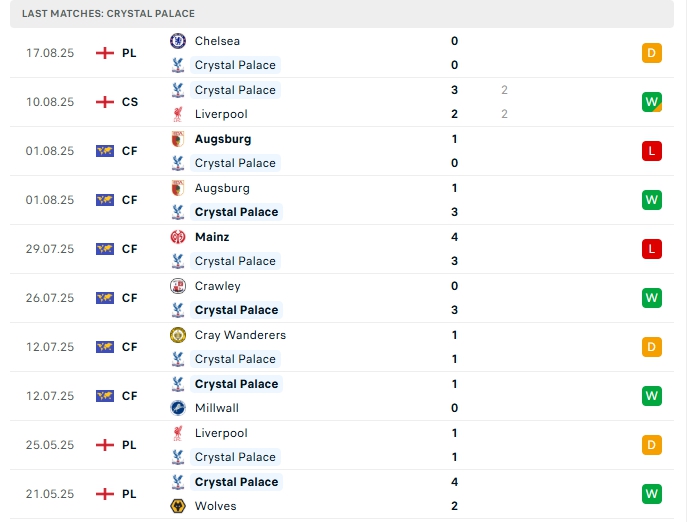Click the world flag icon for 29.07.25
Screen dimensions: 687x522
(x=105, y=249)
